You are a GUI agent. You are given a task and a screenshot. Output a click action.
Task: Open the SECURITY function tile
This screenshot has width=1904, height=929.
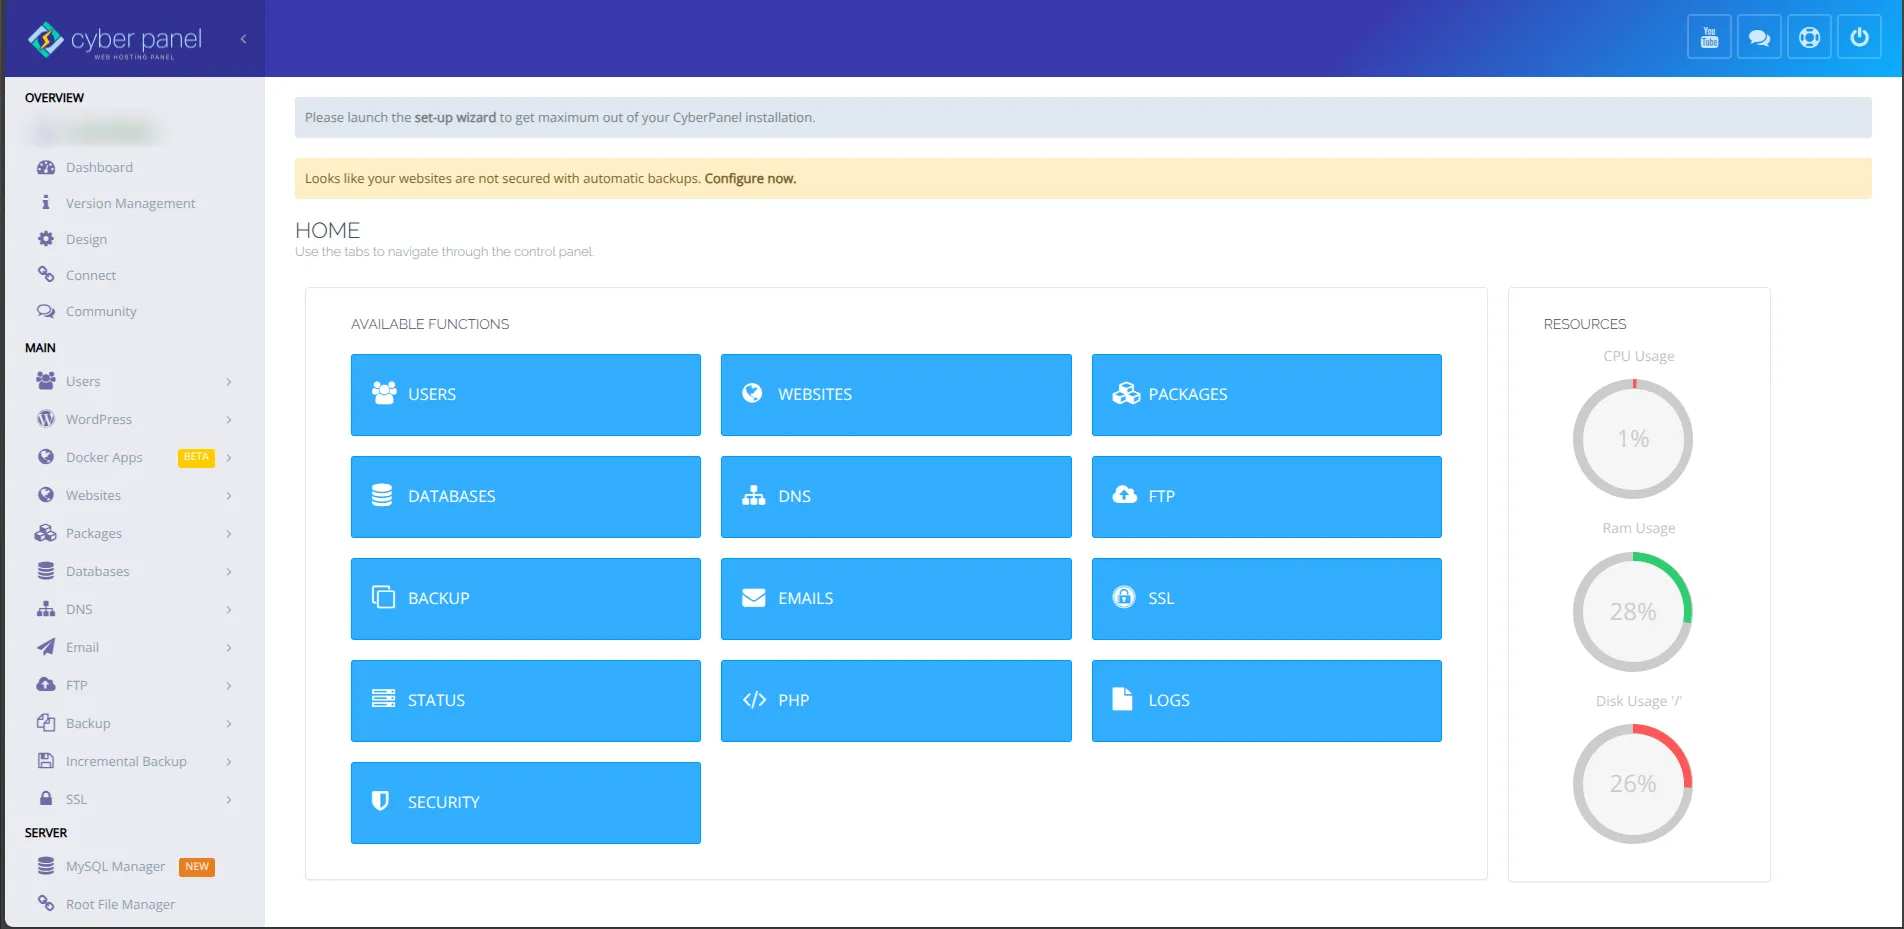(526, 803)
